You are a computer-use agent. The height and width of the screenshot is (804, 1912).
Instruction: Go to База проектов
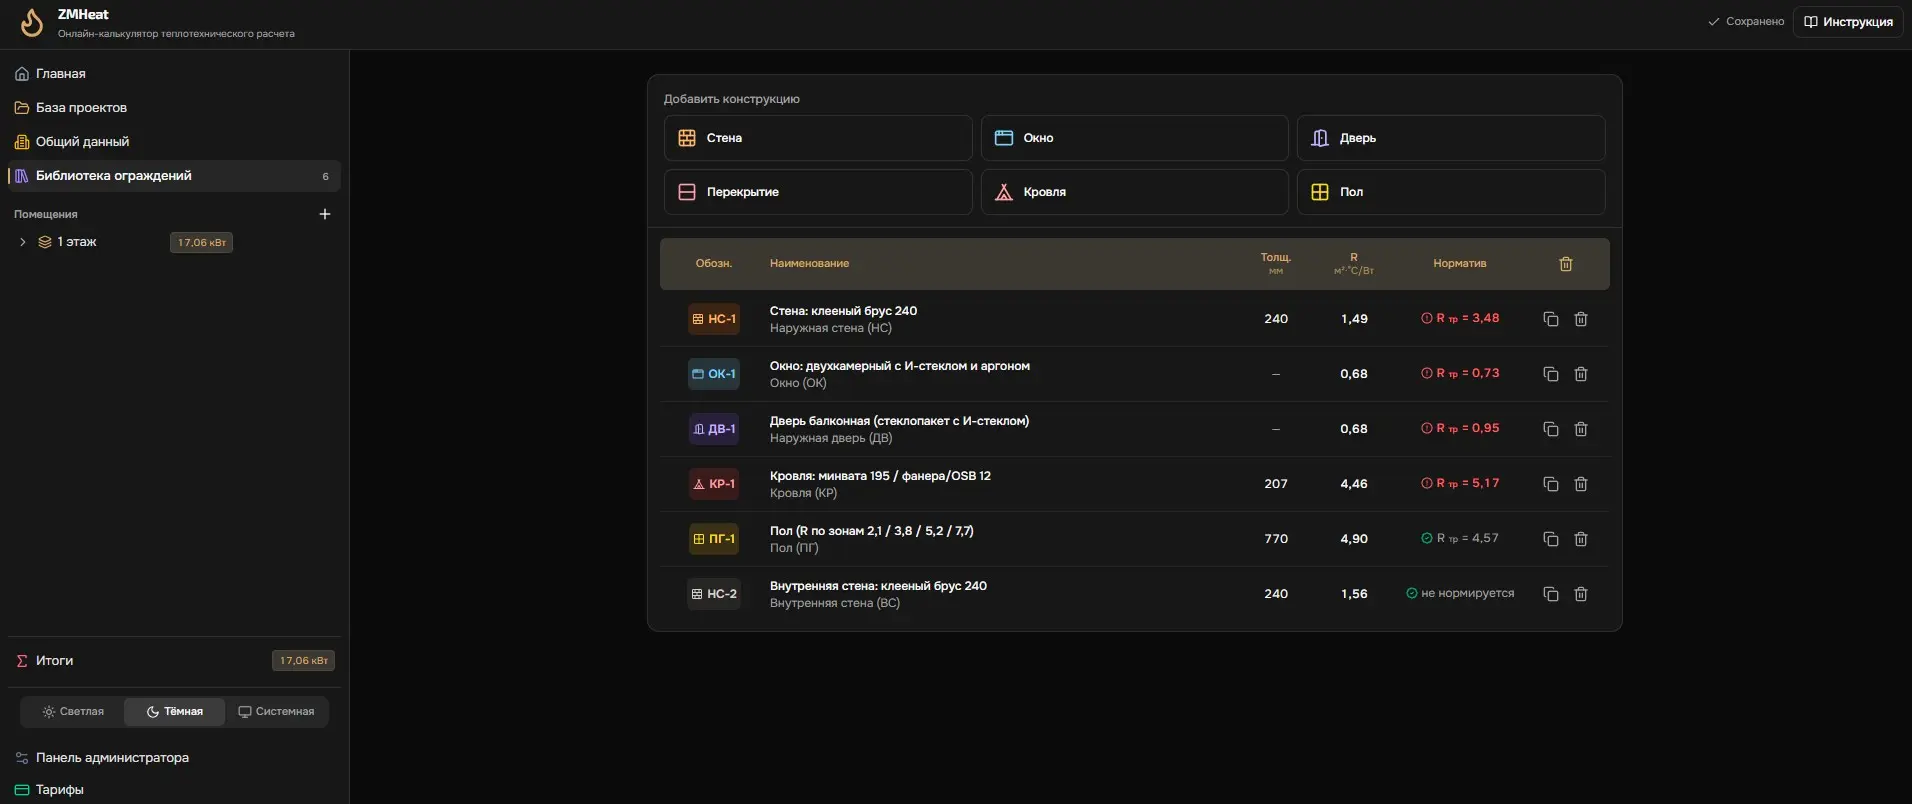(x=174, y=108)
